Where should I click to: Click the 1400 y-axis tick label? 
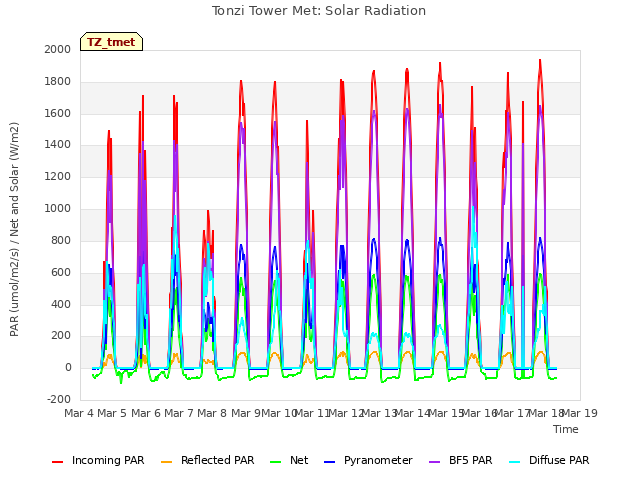click(x=58, y=145)
